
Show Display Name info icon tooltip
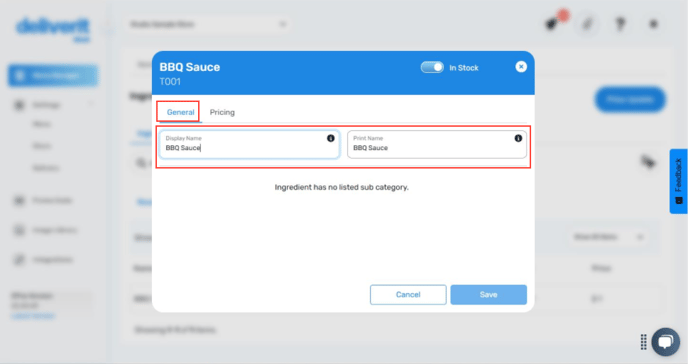coord(330,138)
